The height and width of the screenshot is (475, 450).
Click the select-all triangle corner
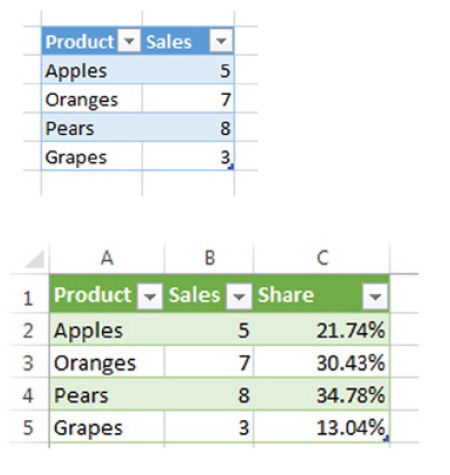(x=35, y=259)
